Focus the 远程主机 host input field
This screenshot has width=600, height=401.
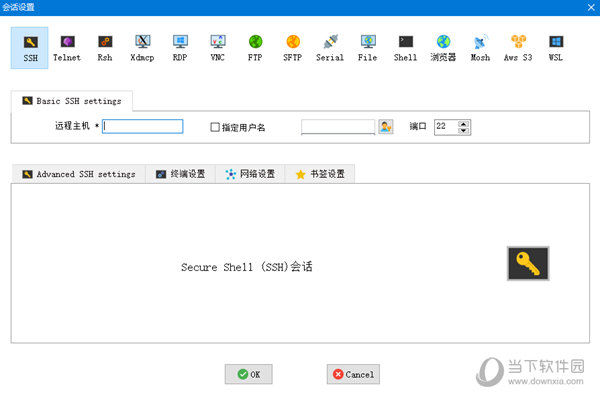coord(142,126)
